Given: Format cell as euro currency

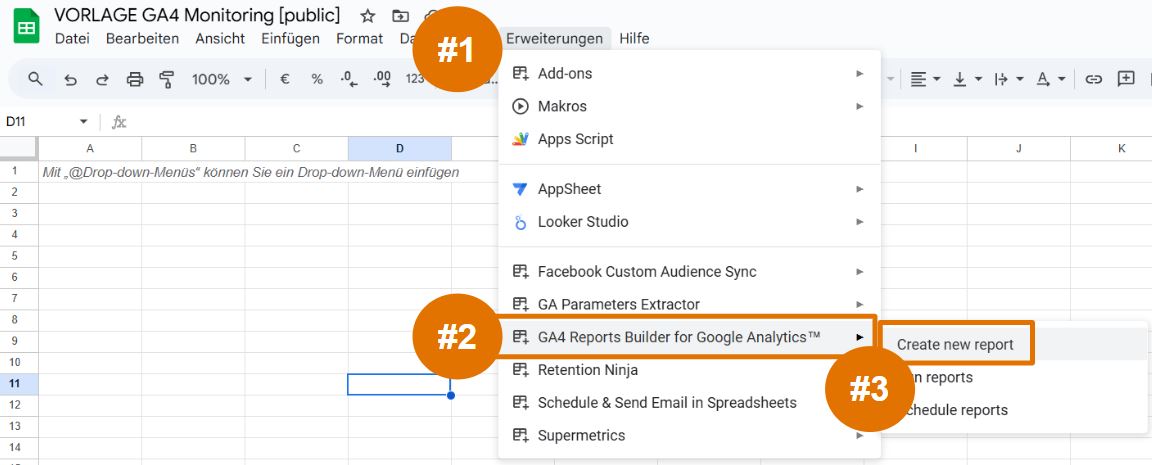Looking at the screenshot, I should click(285, 79).
